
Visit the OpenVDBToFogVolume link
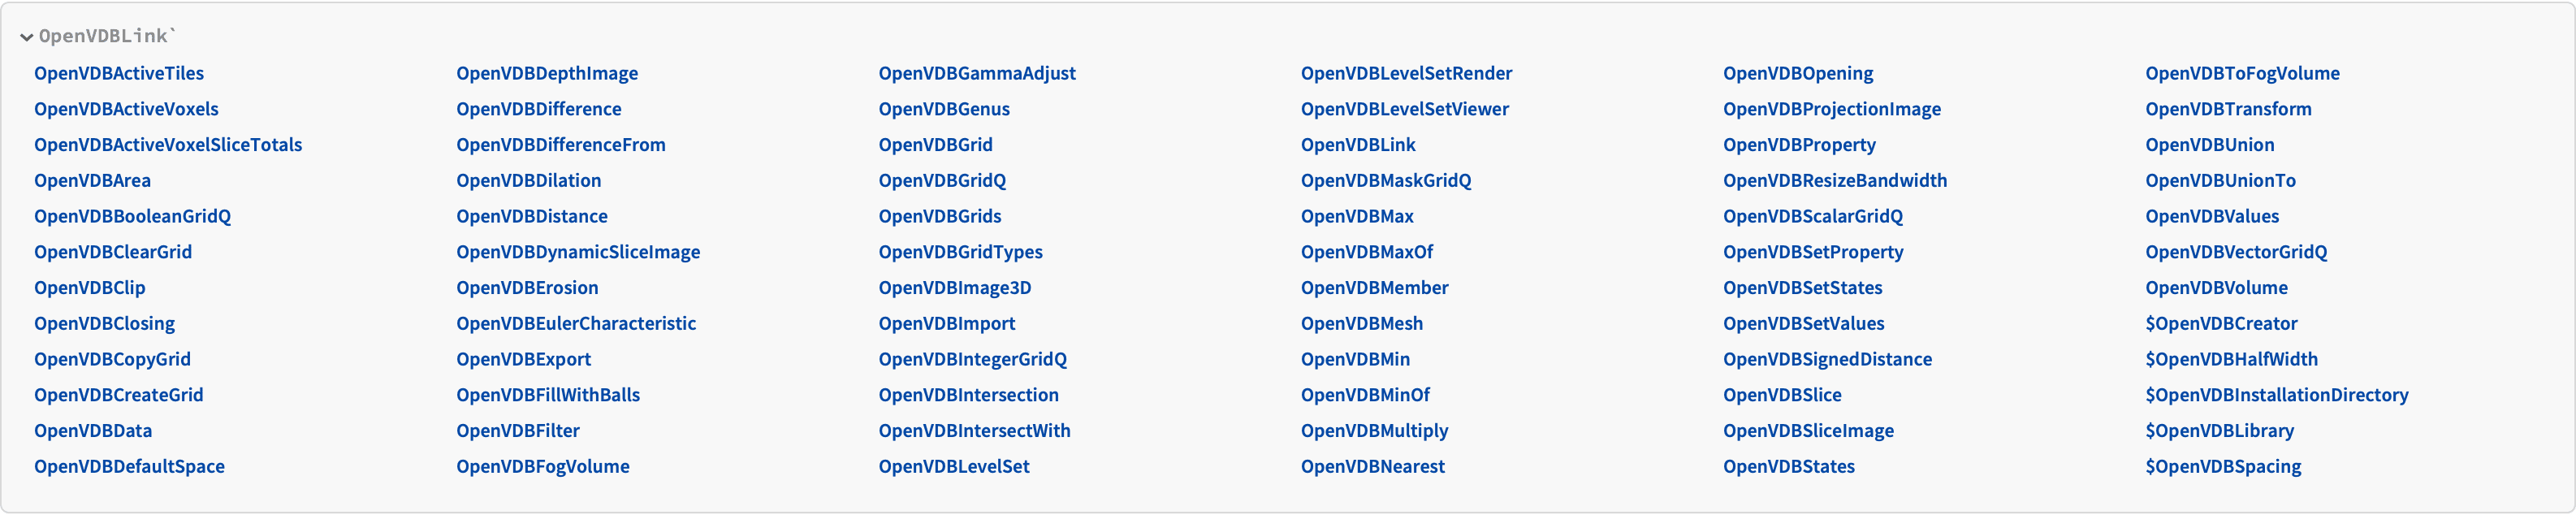(2242, 73)
